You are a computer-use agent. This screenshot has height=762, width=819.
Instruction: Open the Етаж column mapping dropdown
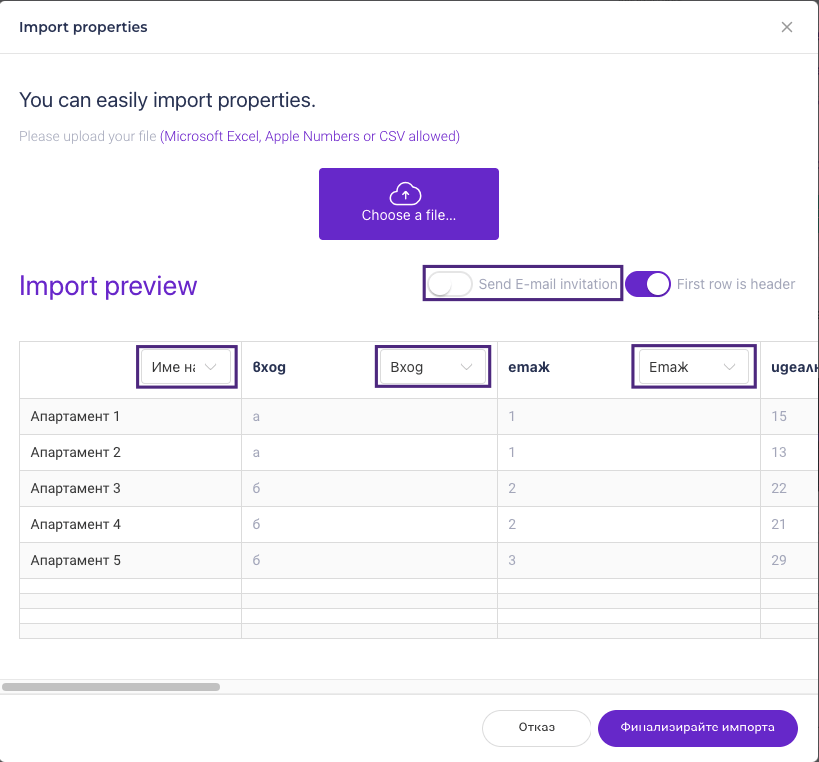(693, 367)
